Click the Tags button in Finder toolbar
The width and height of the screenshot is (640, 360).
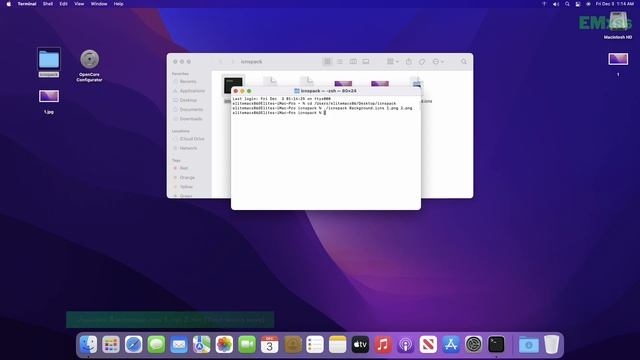pos(422,61)
